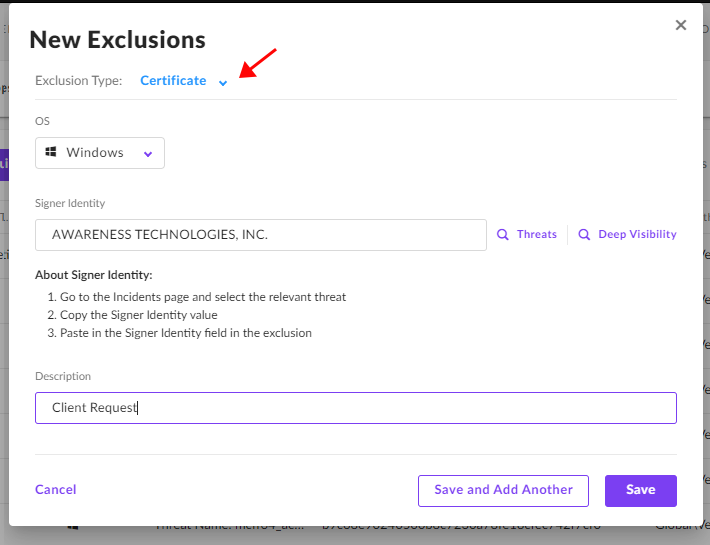The image size is (710, 545).
Task: Click the About Signer Identity heading
Action: (94, 275)
